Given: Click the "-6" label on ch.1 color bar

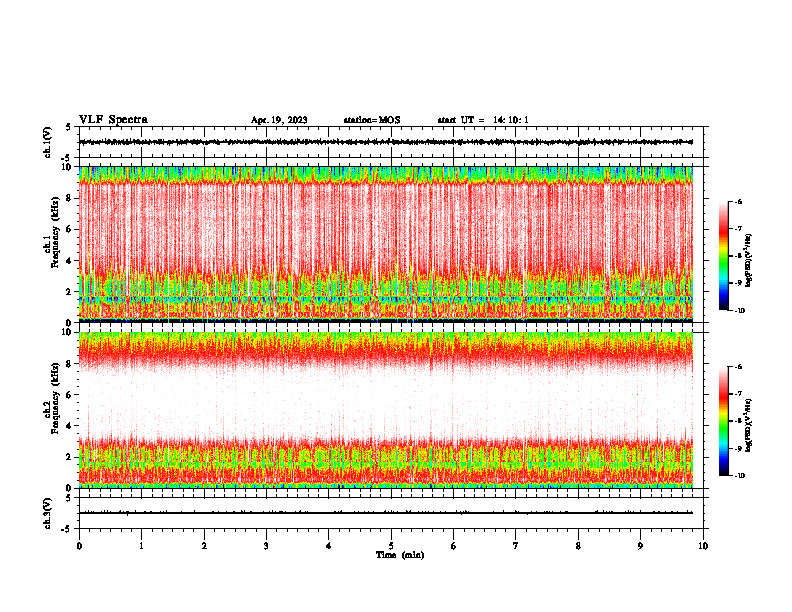Looking at the screenshot, I should [738, 202].
